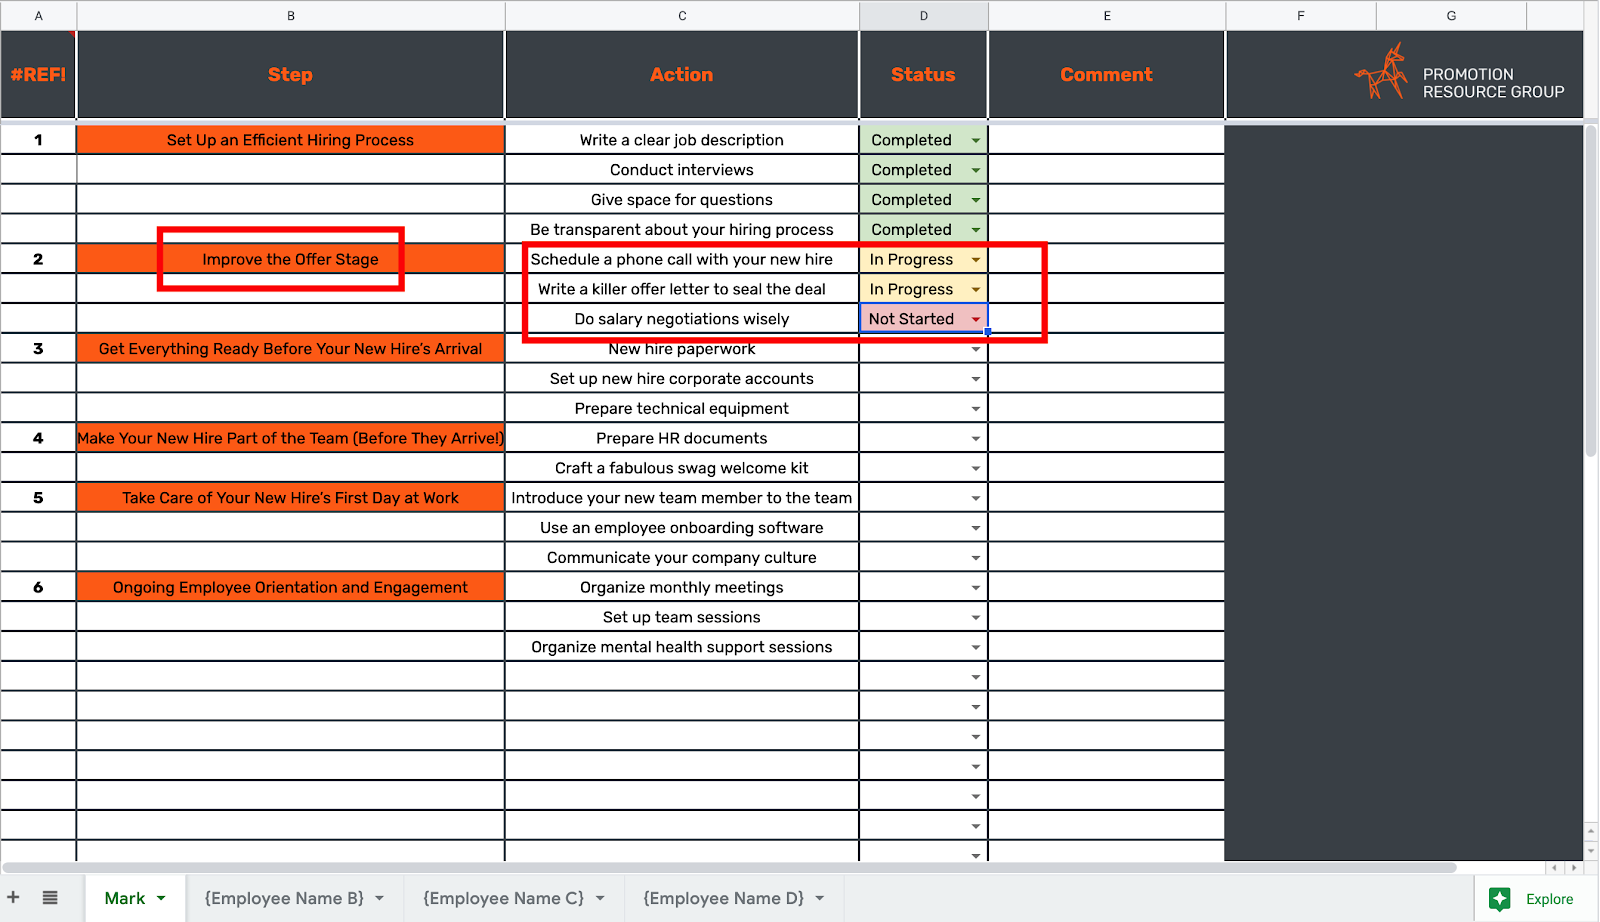Viewport: 1600px width, 922px height.
Task: Open status dropdown for New hire paperwork
Action: (976, 349)
